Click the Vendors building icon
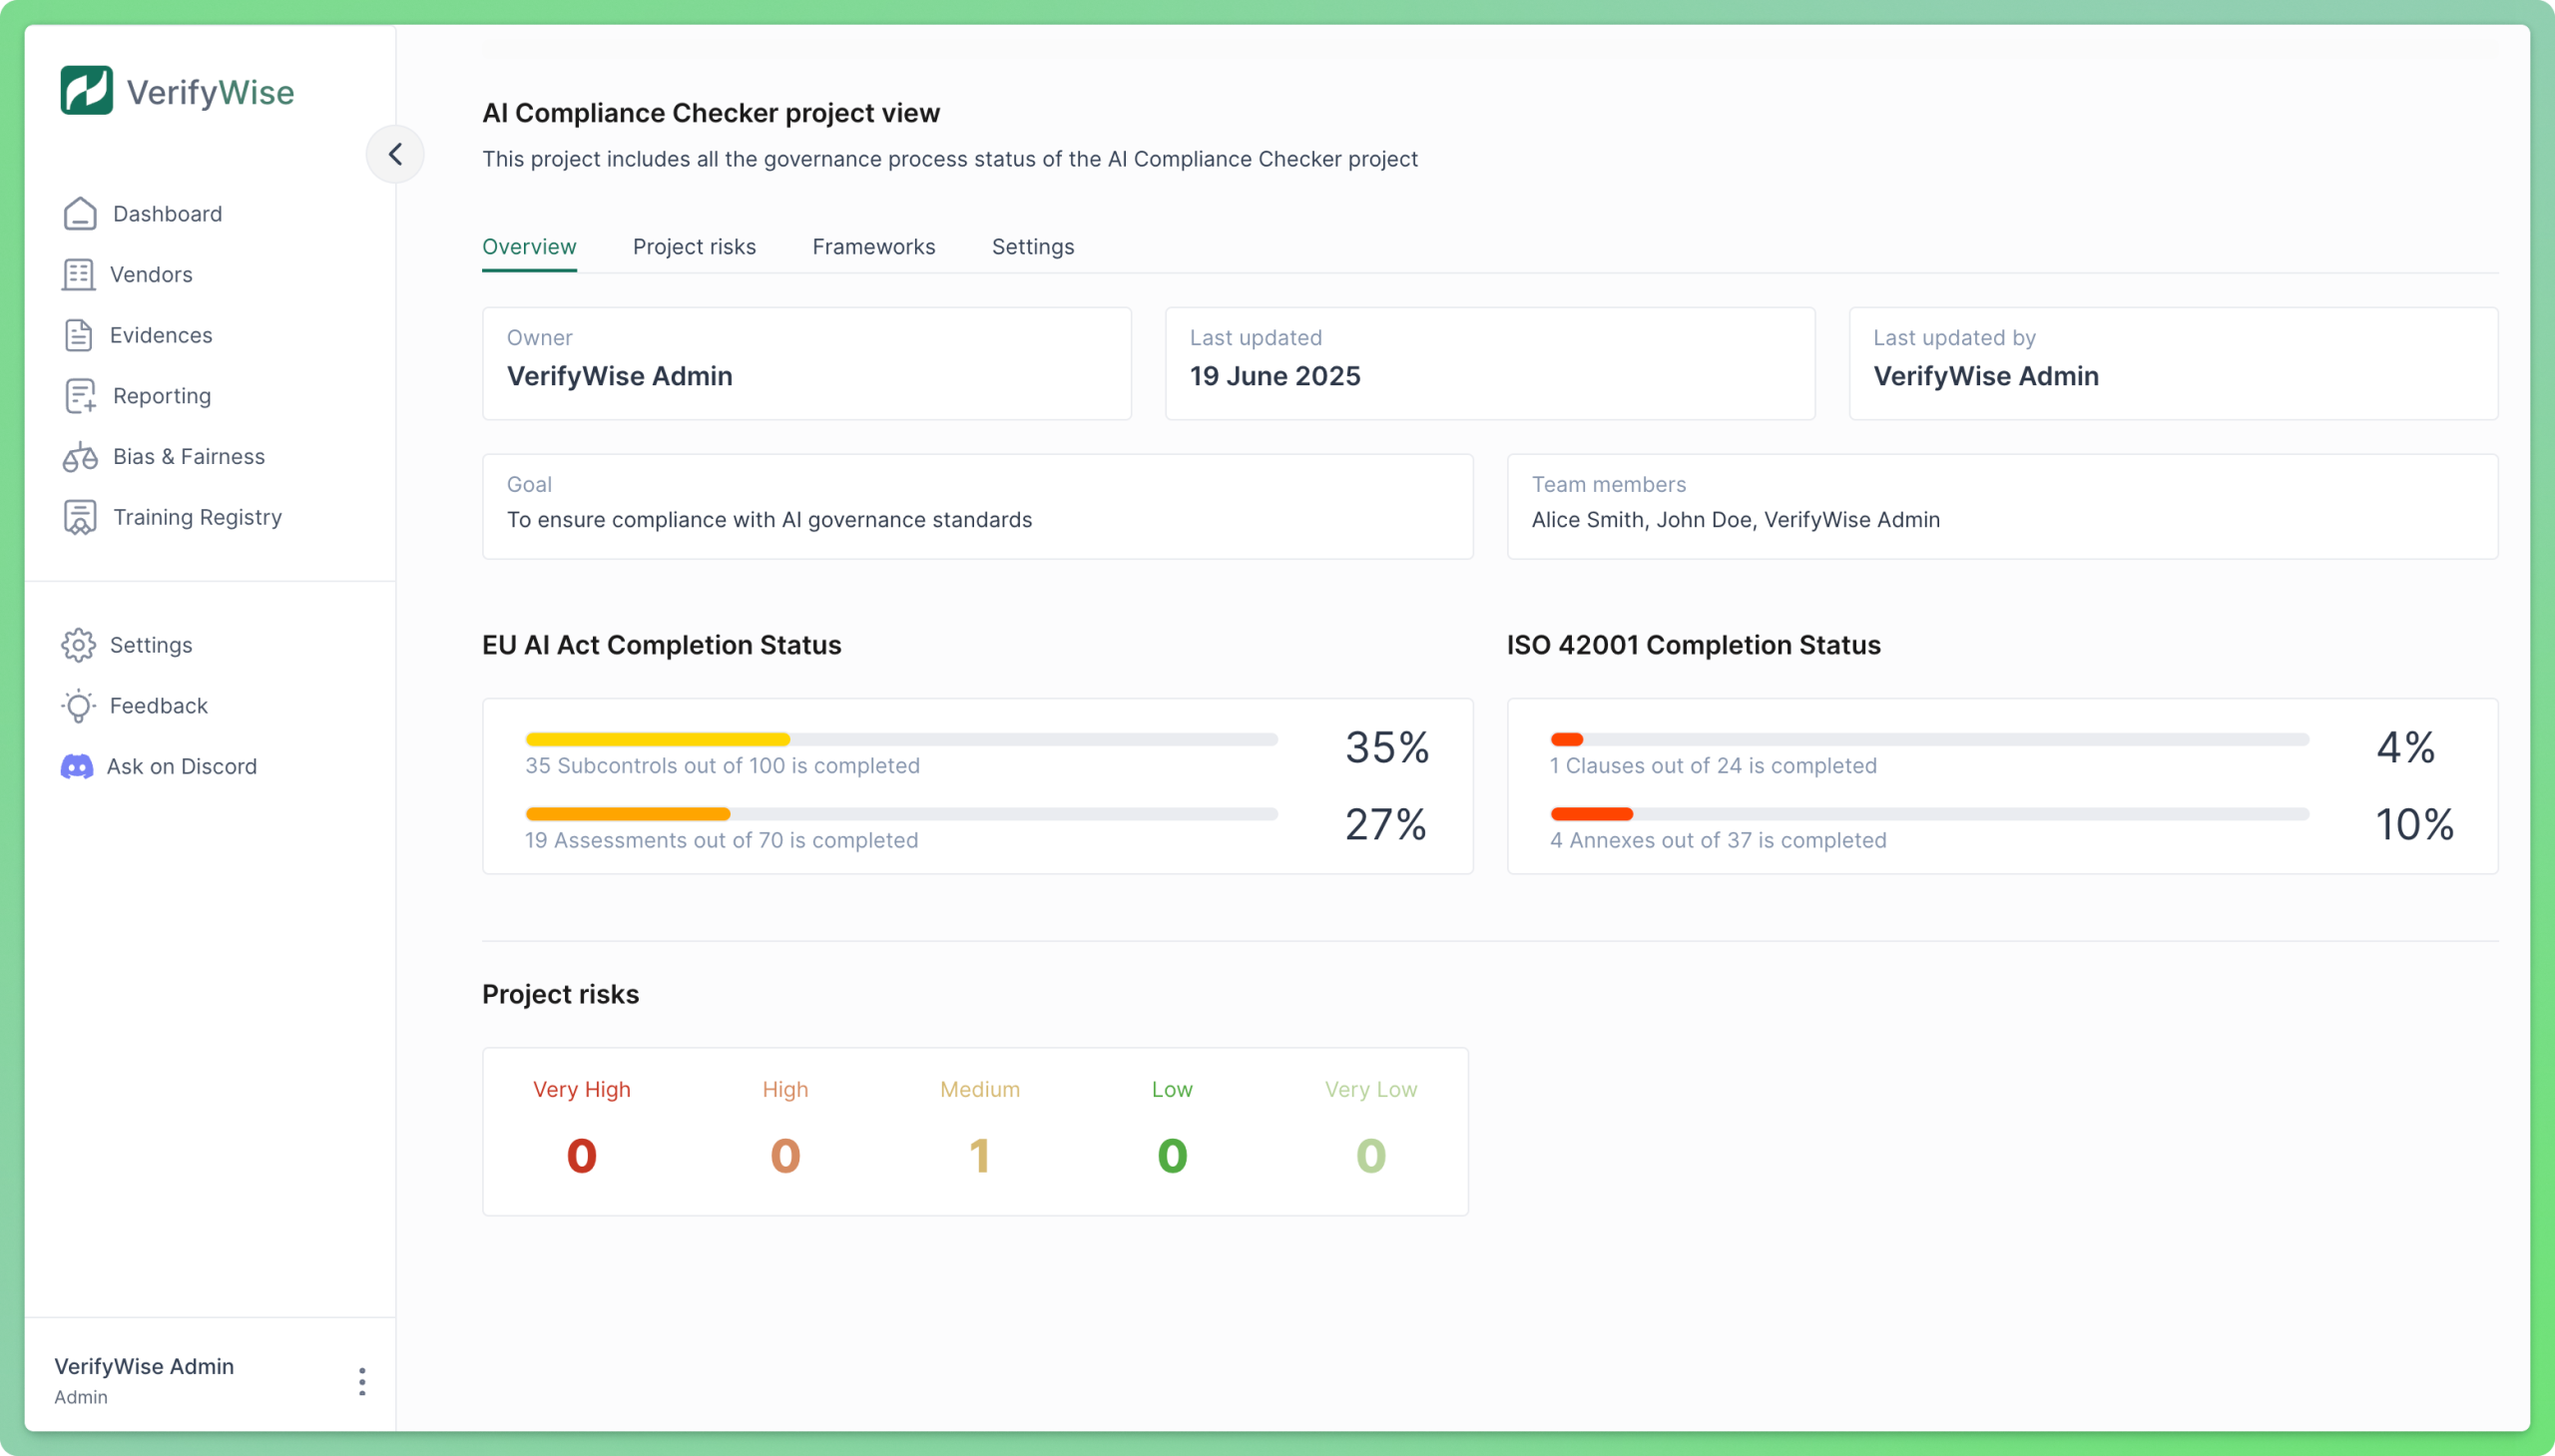The height and width of the screenshot is (1456, 2555). click(x=79, y=274)
